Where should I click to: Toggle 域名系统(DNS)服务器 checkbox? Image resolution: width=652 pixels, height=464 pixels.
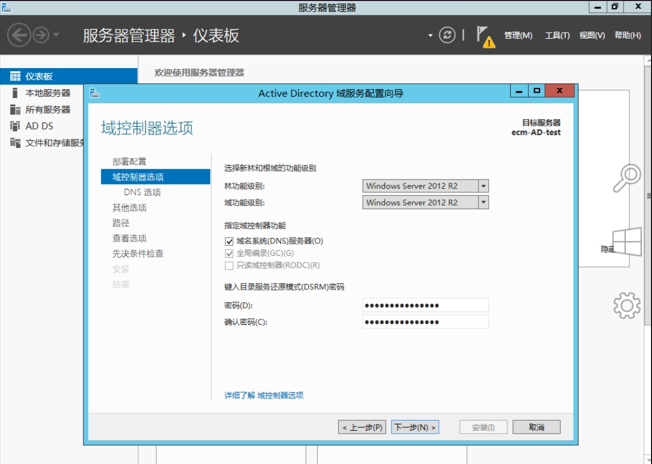tap(229, 241)
